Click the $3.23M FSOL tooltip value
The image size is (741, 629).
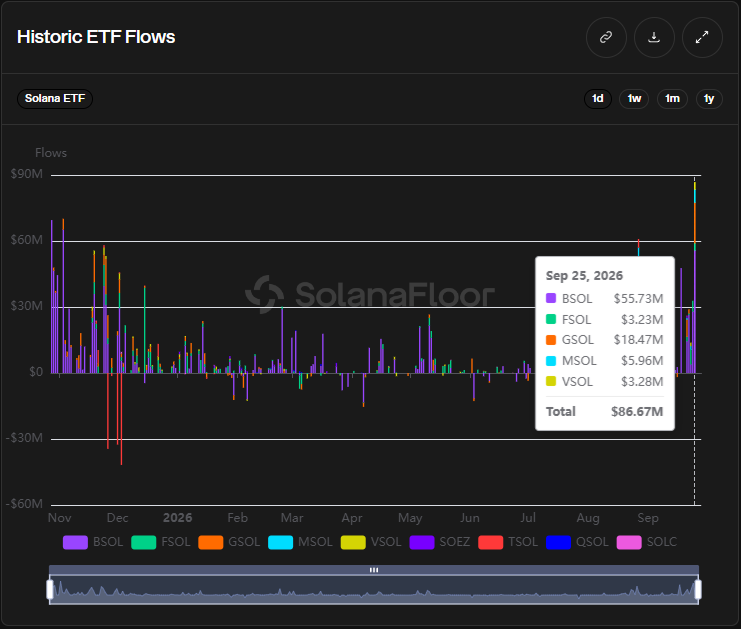642,319
